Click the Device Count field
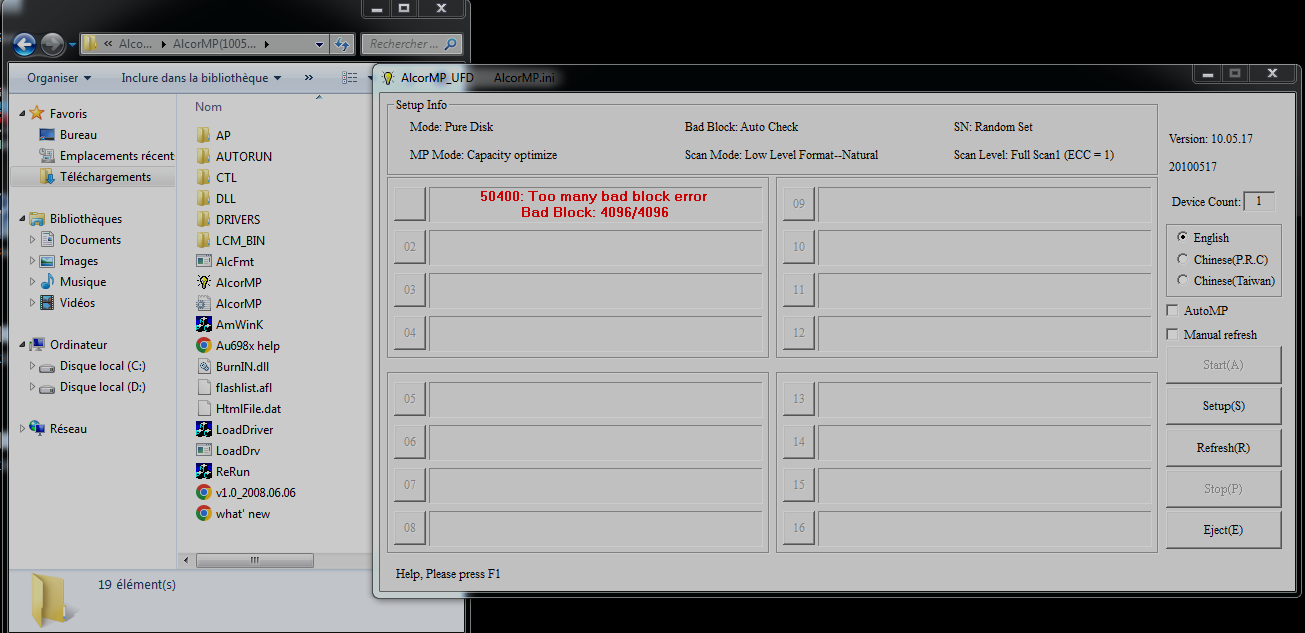 click(x=1259, y=201)
